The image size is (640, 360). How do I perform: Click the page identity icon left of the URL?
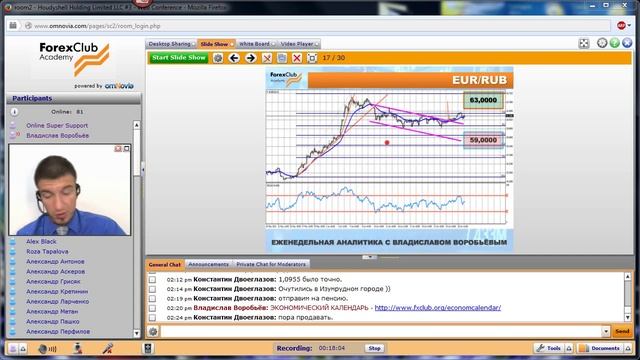28,26
